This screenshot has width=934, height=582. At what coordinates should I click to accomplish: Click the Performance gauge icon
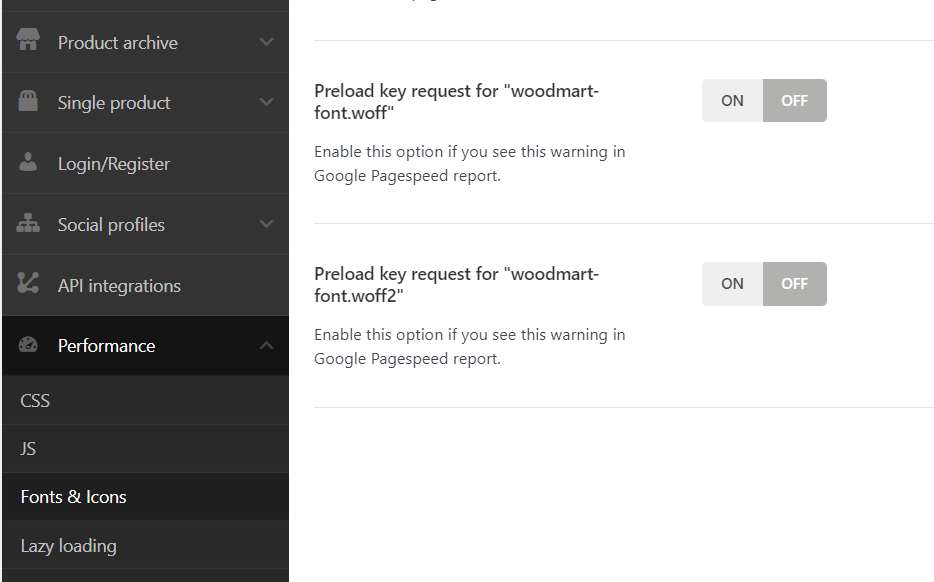click(x=28, y=345)
